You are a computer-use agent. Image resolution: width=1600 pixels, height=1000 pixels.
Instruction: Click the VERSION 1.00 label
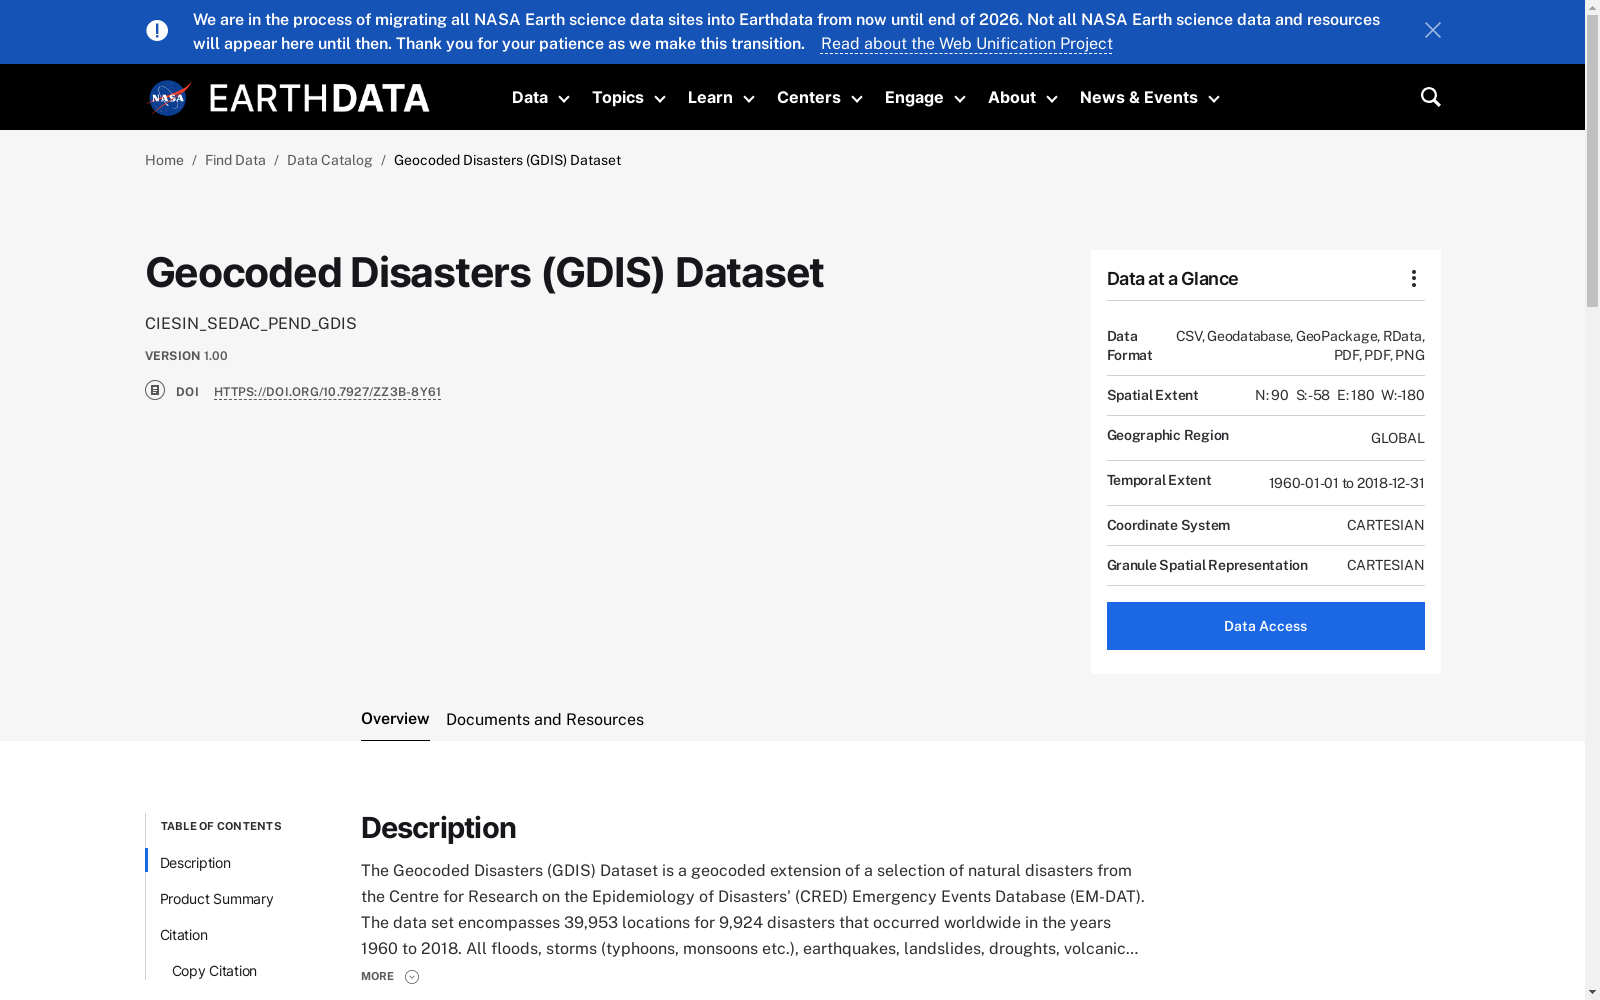point(186,356)
